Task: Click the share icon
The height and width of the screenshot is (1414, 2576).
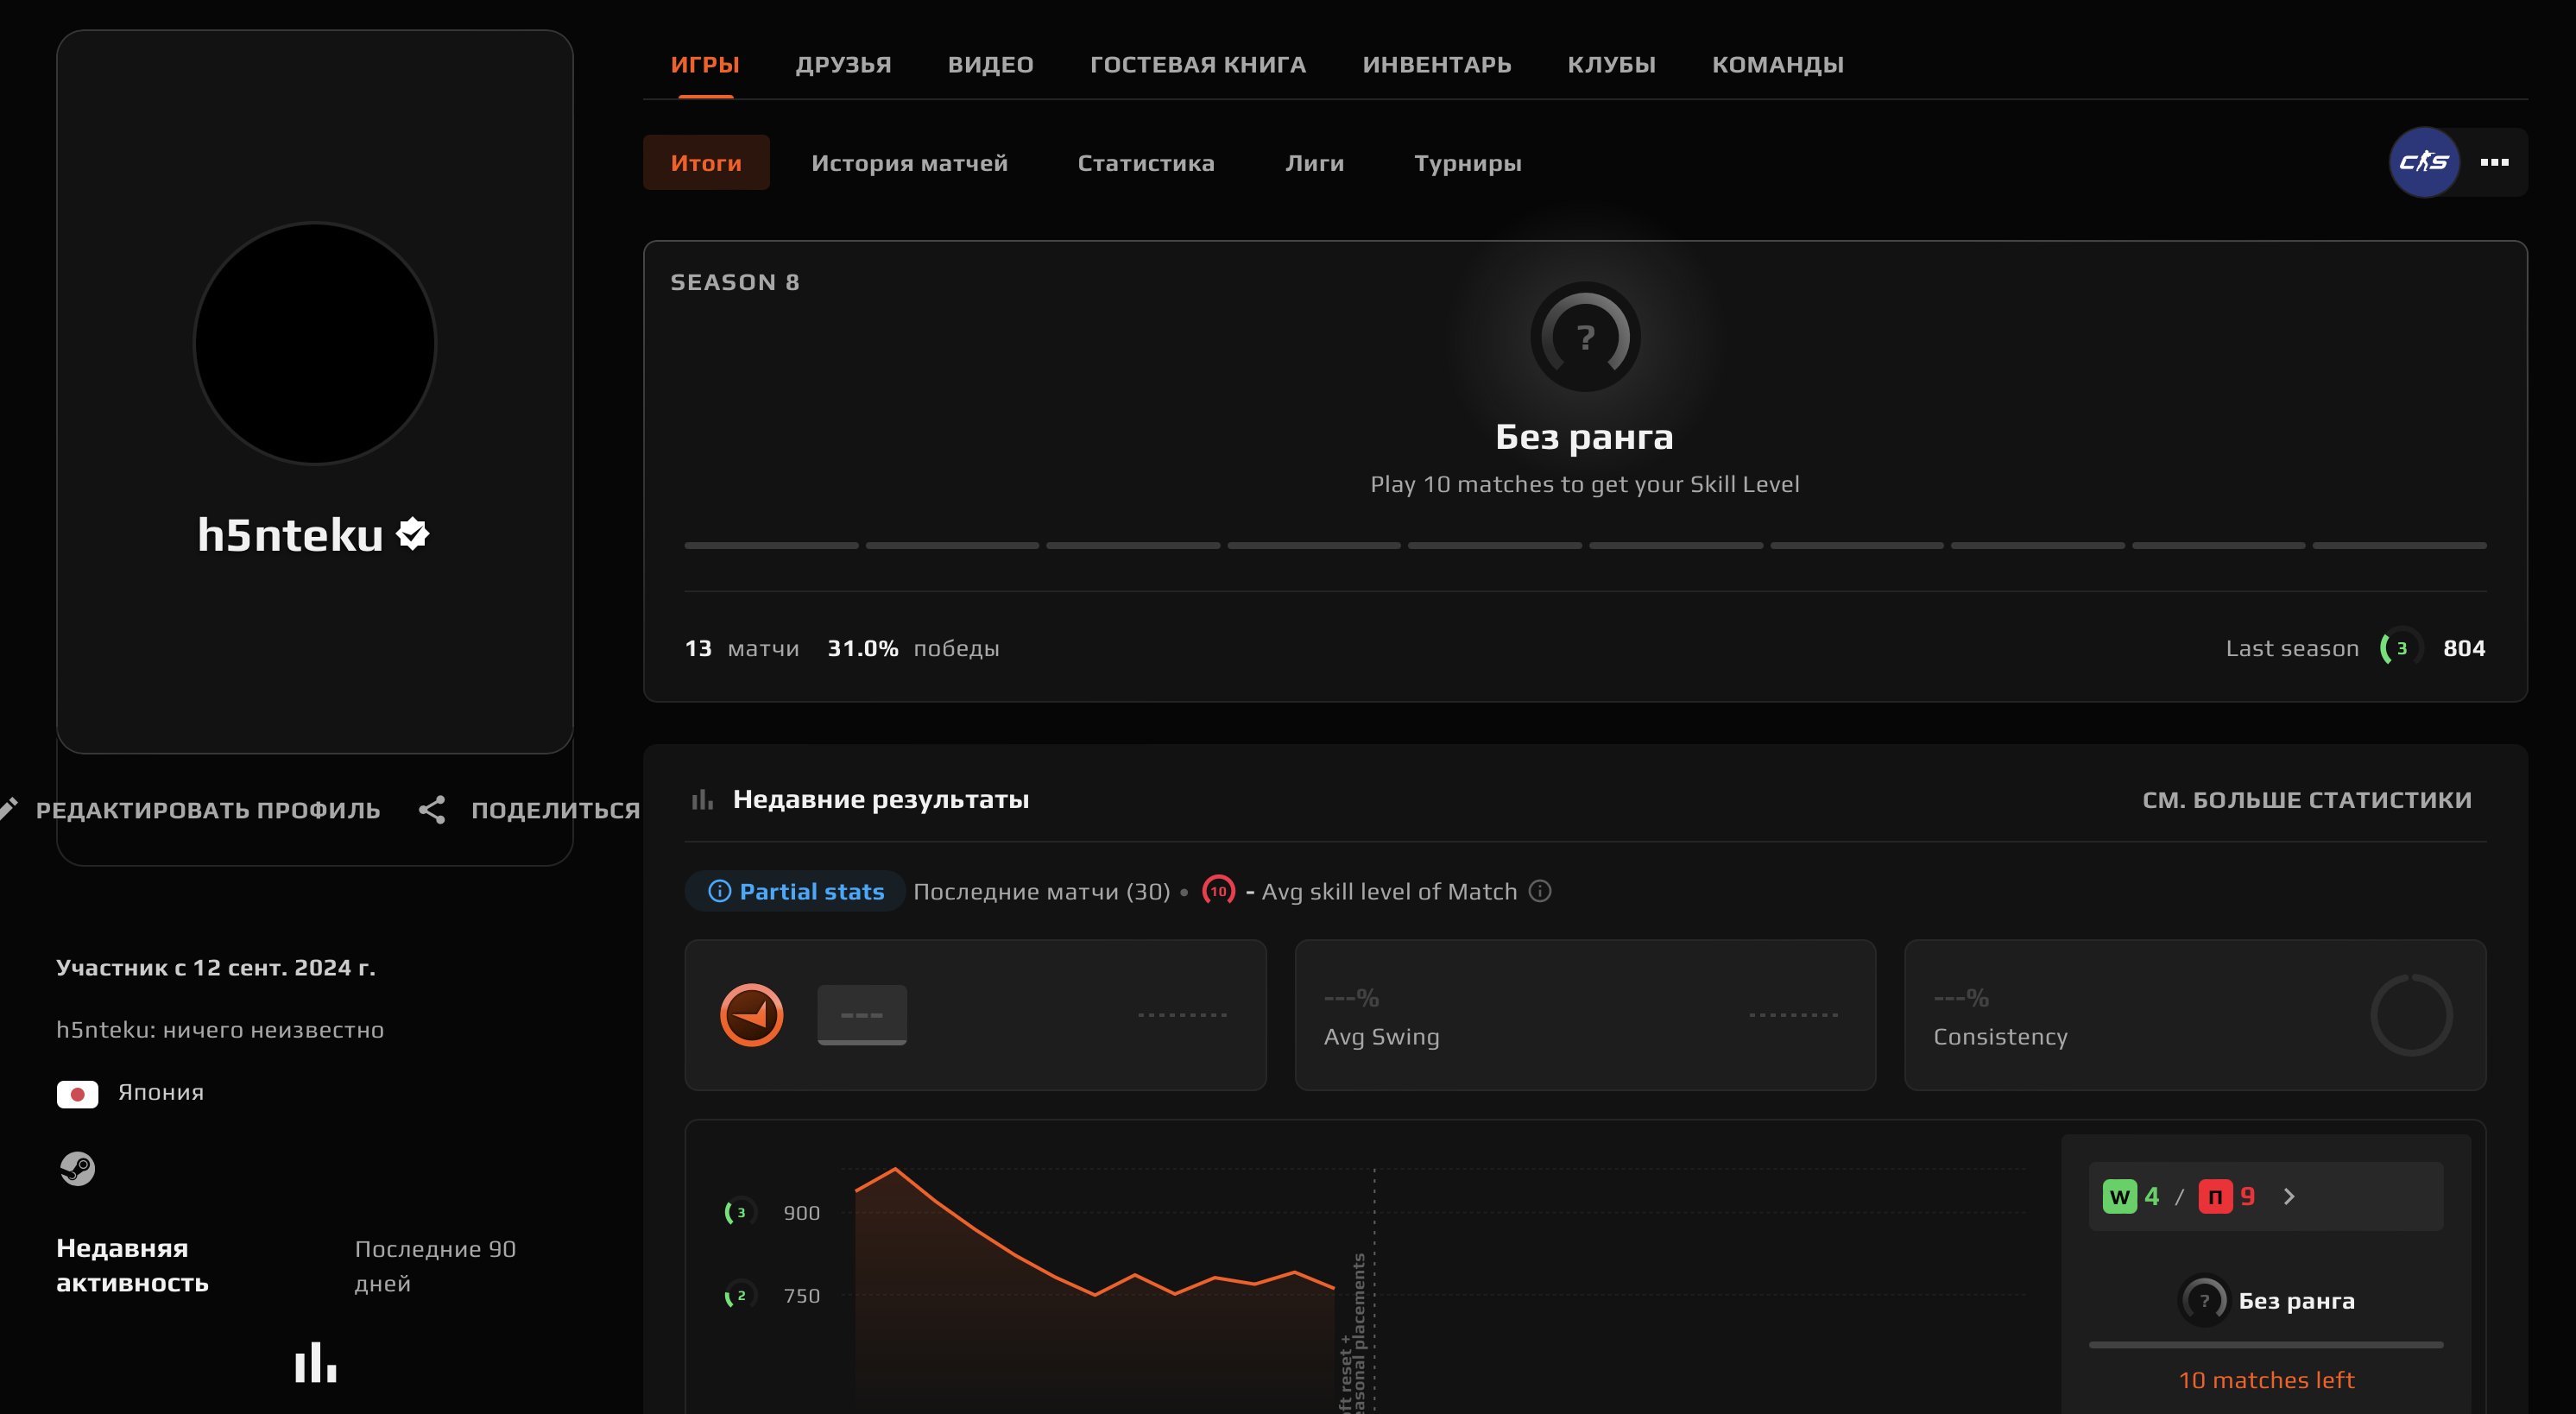Action: tap(431, 810)
